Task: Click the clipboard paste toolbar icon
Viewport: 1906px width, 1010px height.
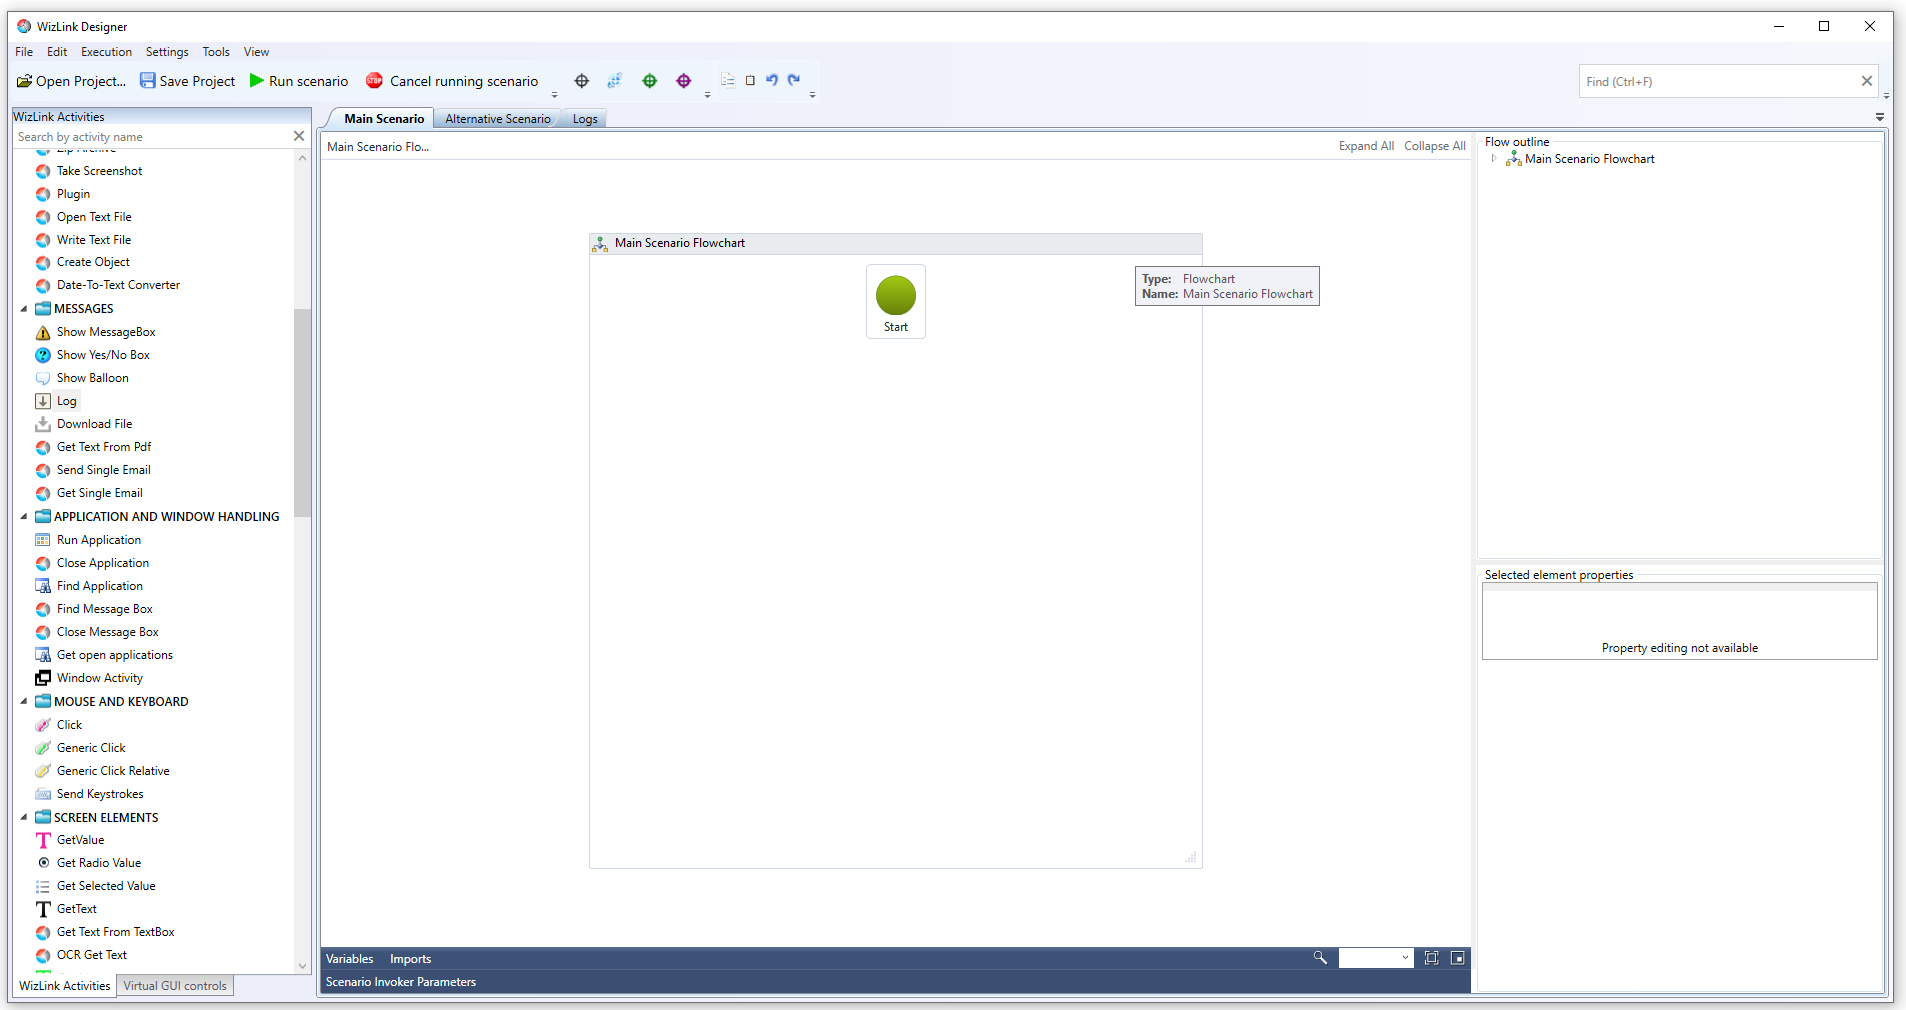Action: pyautogui.click(x=750, y=80)
